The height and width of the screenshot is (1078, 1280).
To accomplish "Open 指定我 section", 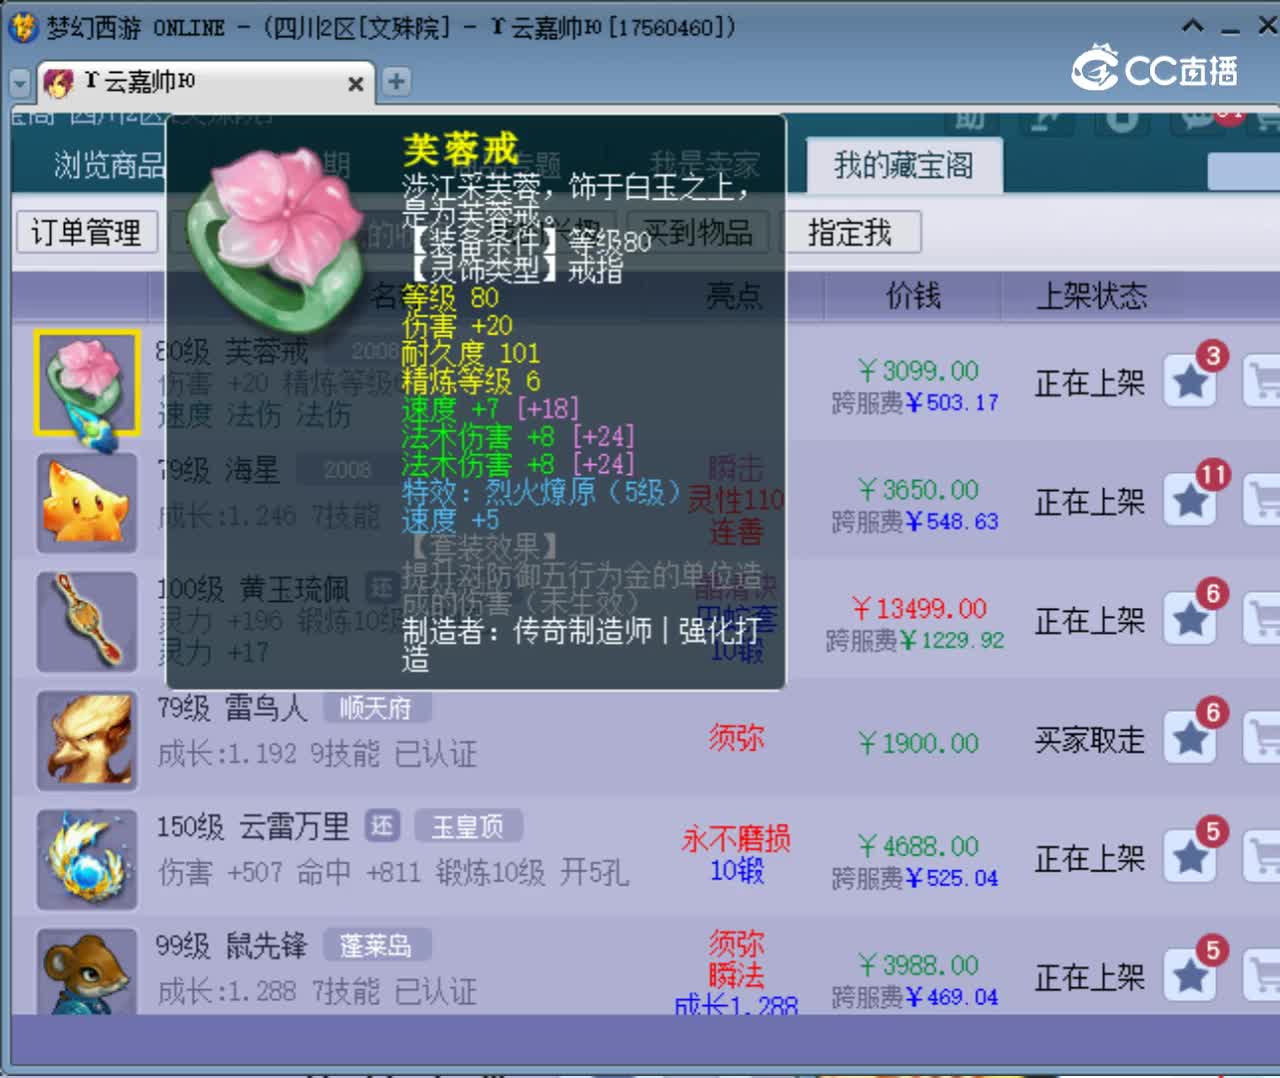I will [850, 233].
